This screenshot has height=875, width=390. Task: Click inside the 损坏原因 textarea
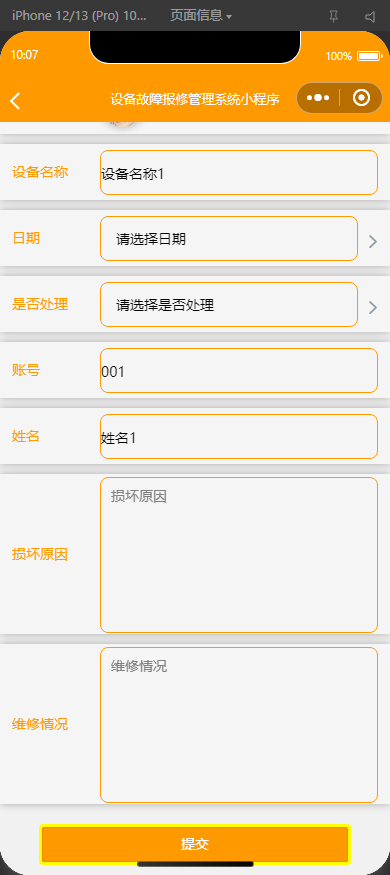pos(239,555)
